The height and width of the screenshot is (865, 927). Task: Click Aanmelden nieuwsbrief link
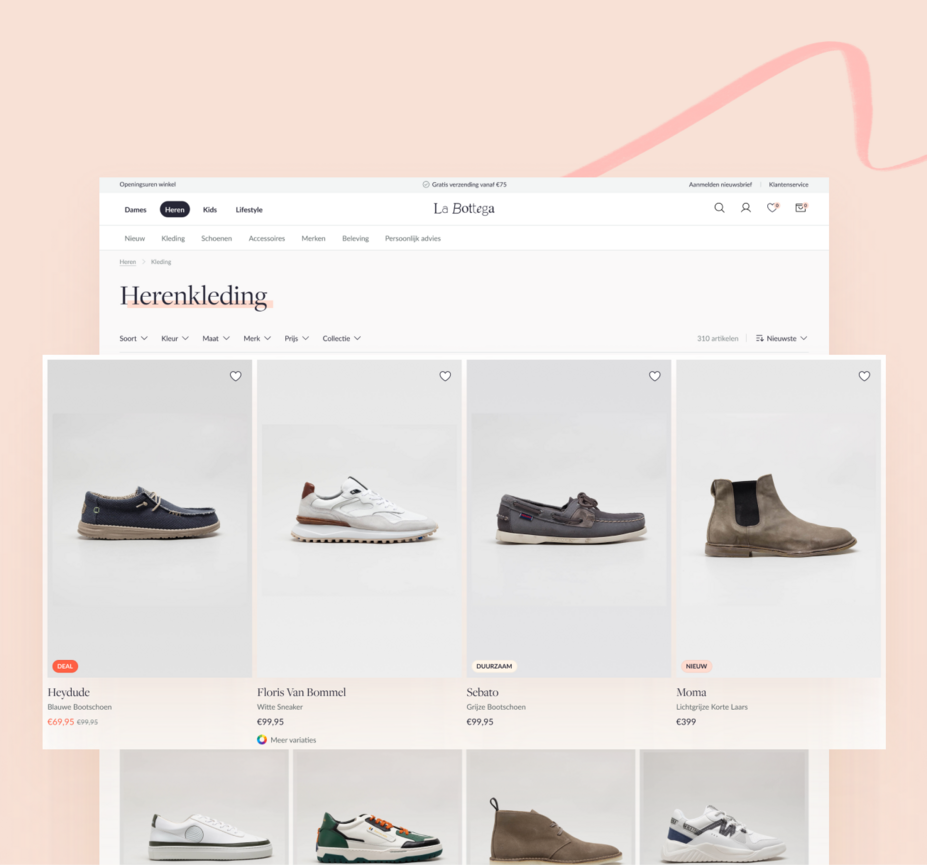pos(719,185)
